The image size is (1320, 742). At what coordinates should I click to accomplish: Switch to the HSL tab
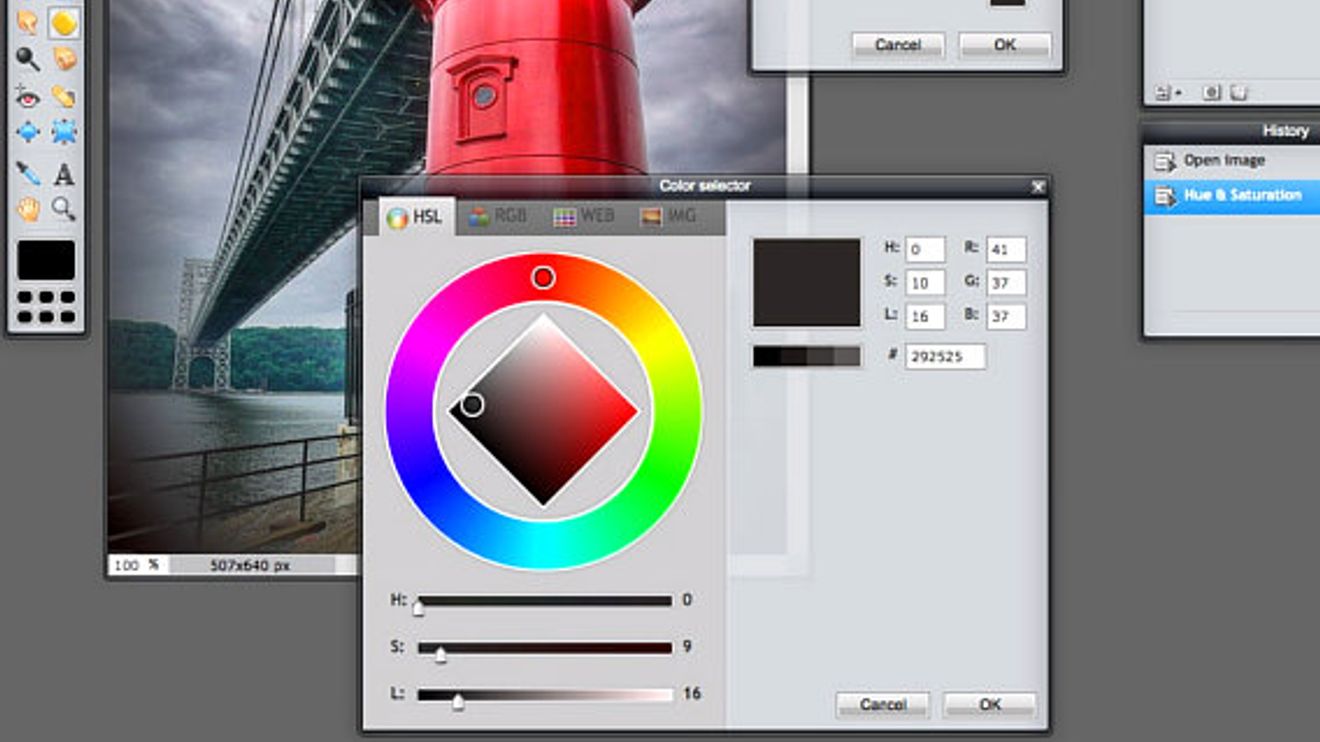417,216
